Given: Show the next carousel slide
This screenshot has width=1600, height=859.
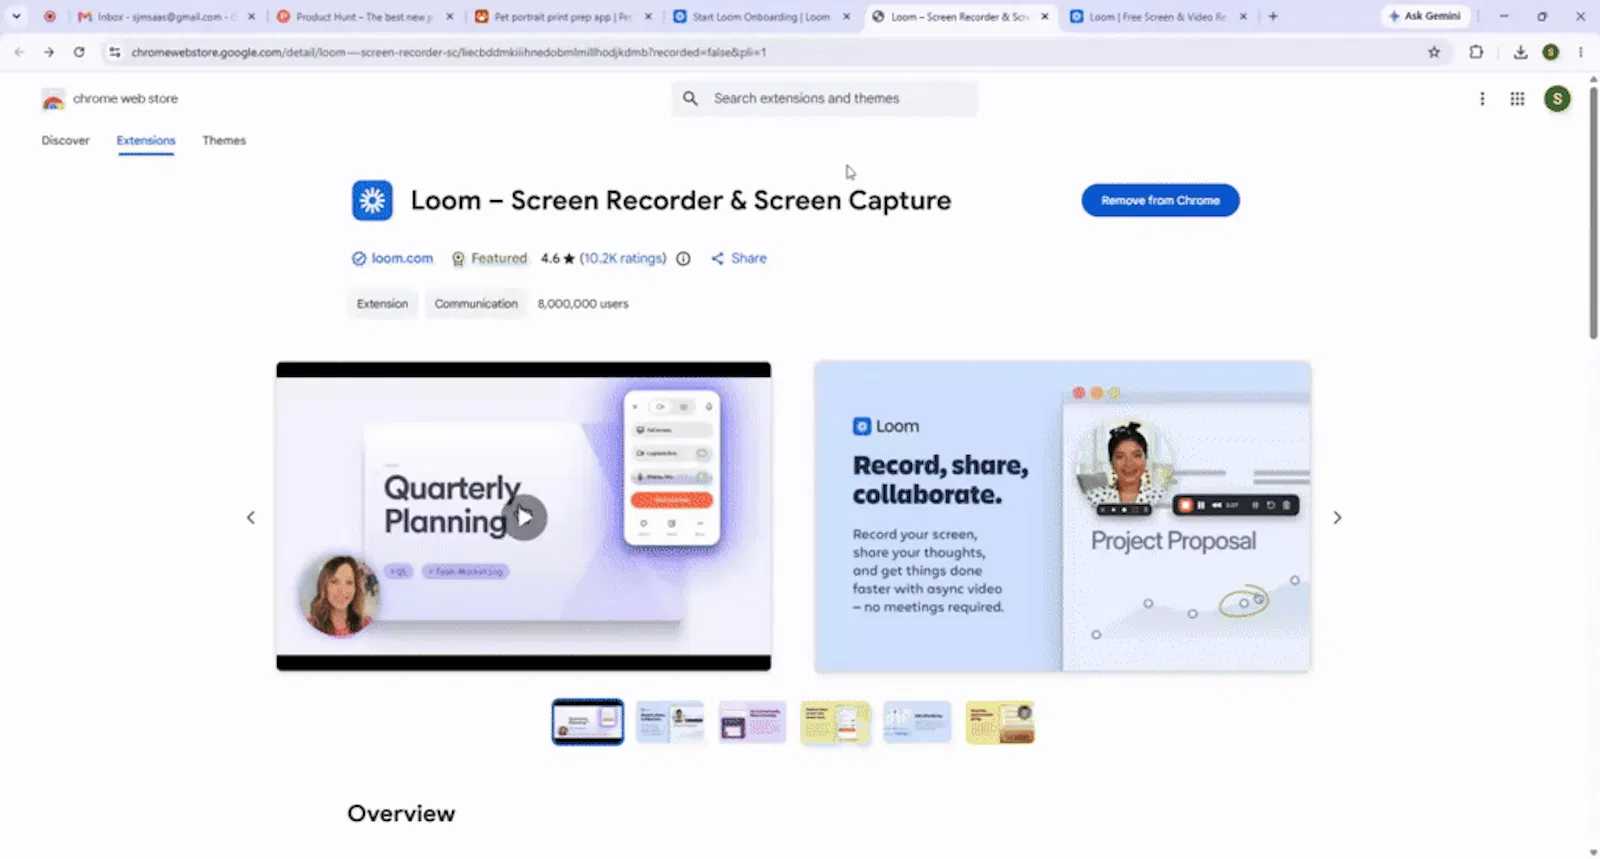Looking at the screenshot, I should tap(1337, 517).
